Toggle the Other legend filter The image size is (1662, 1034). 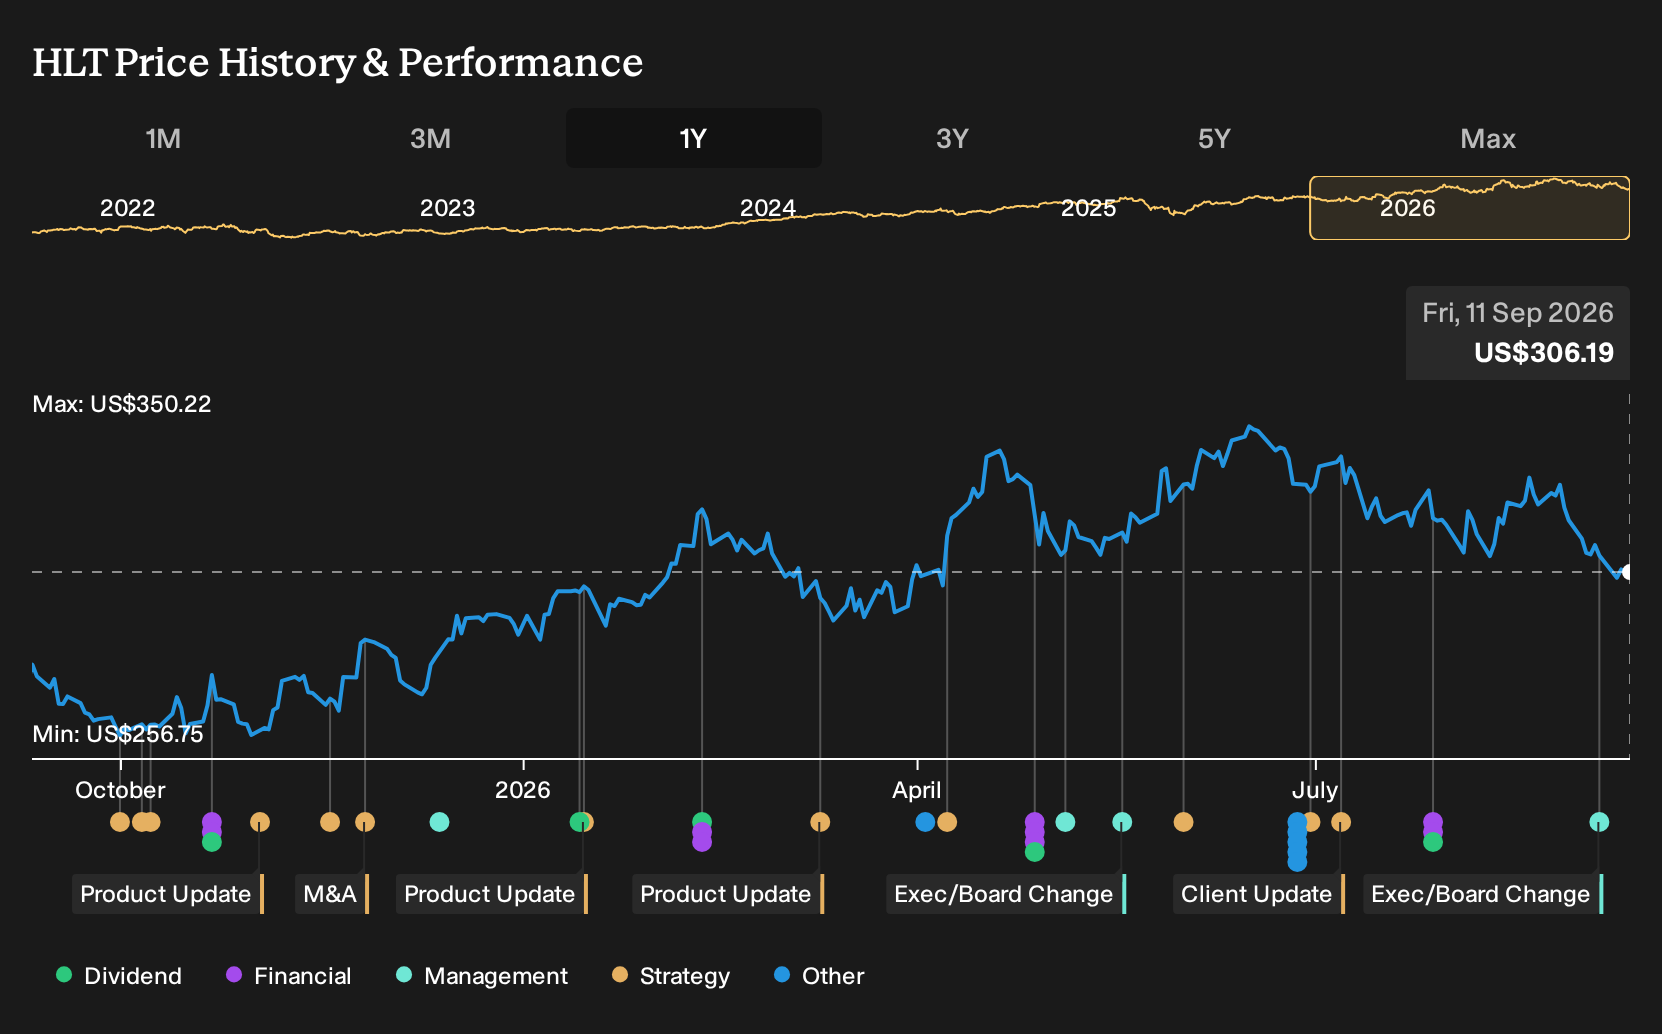point(819,976)
